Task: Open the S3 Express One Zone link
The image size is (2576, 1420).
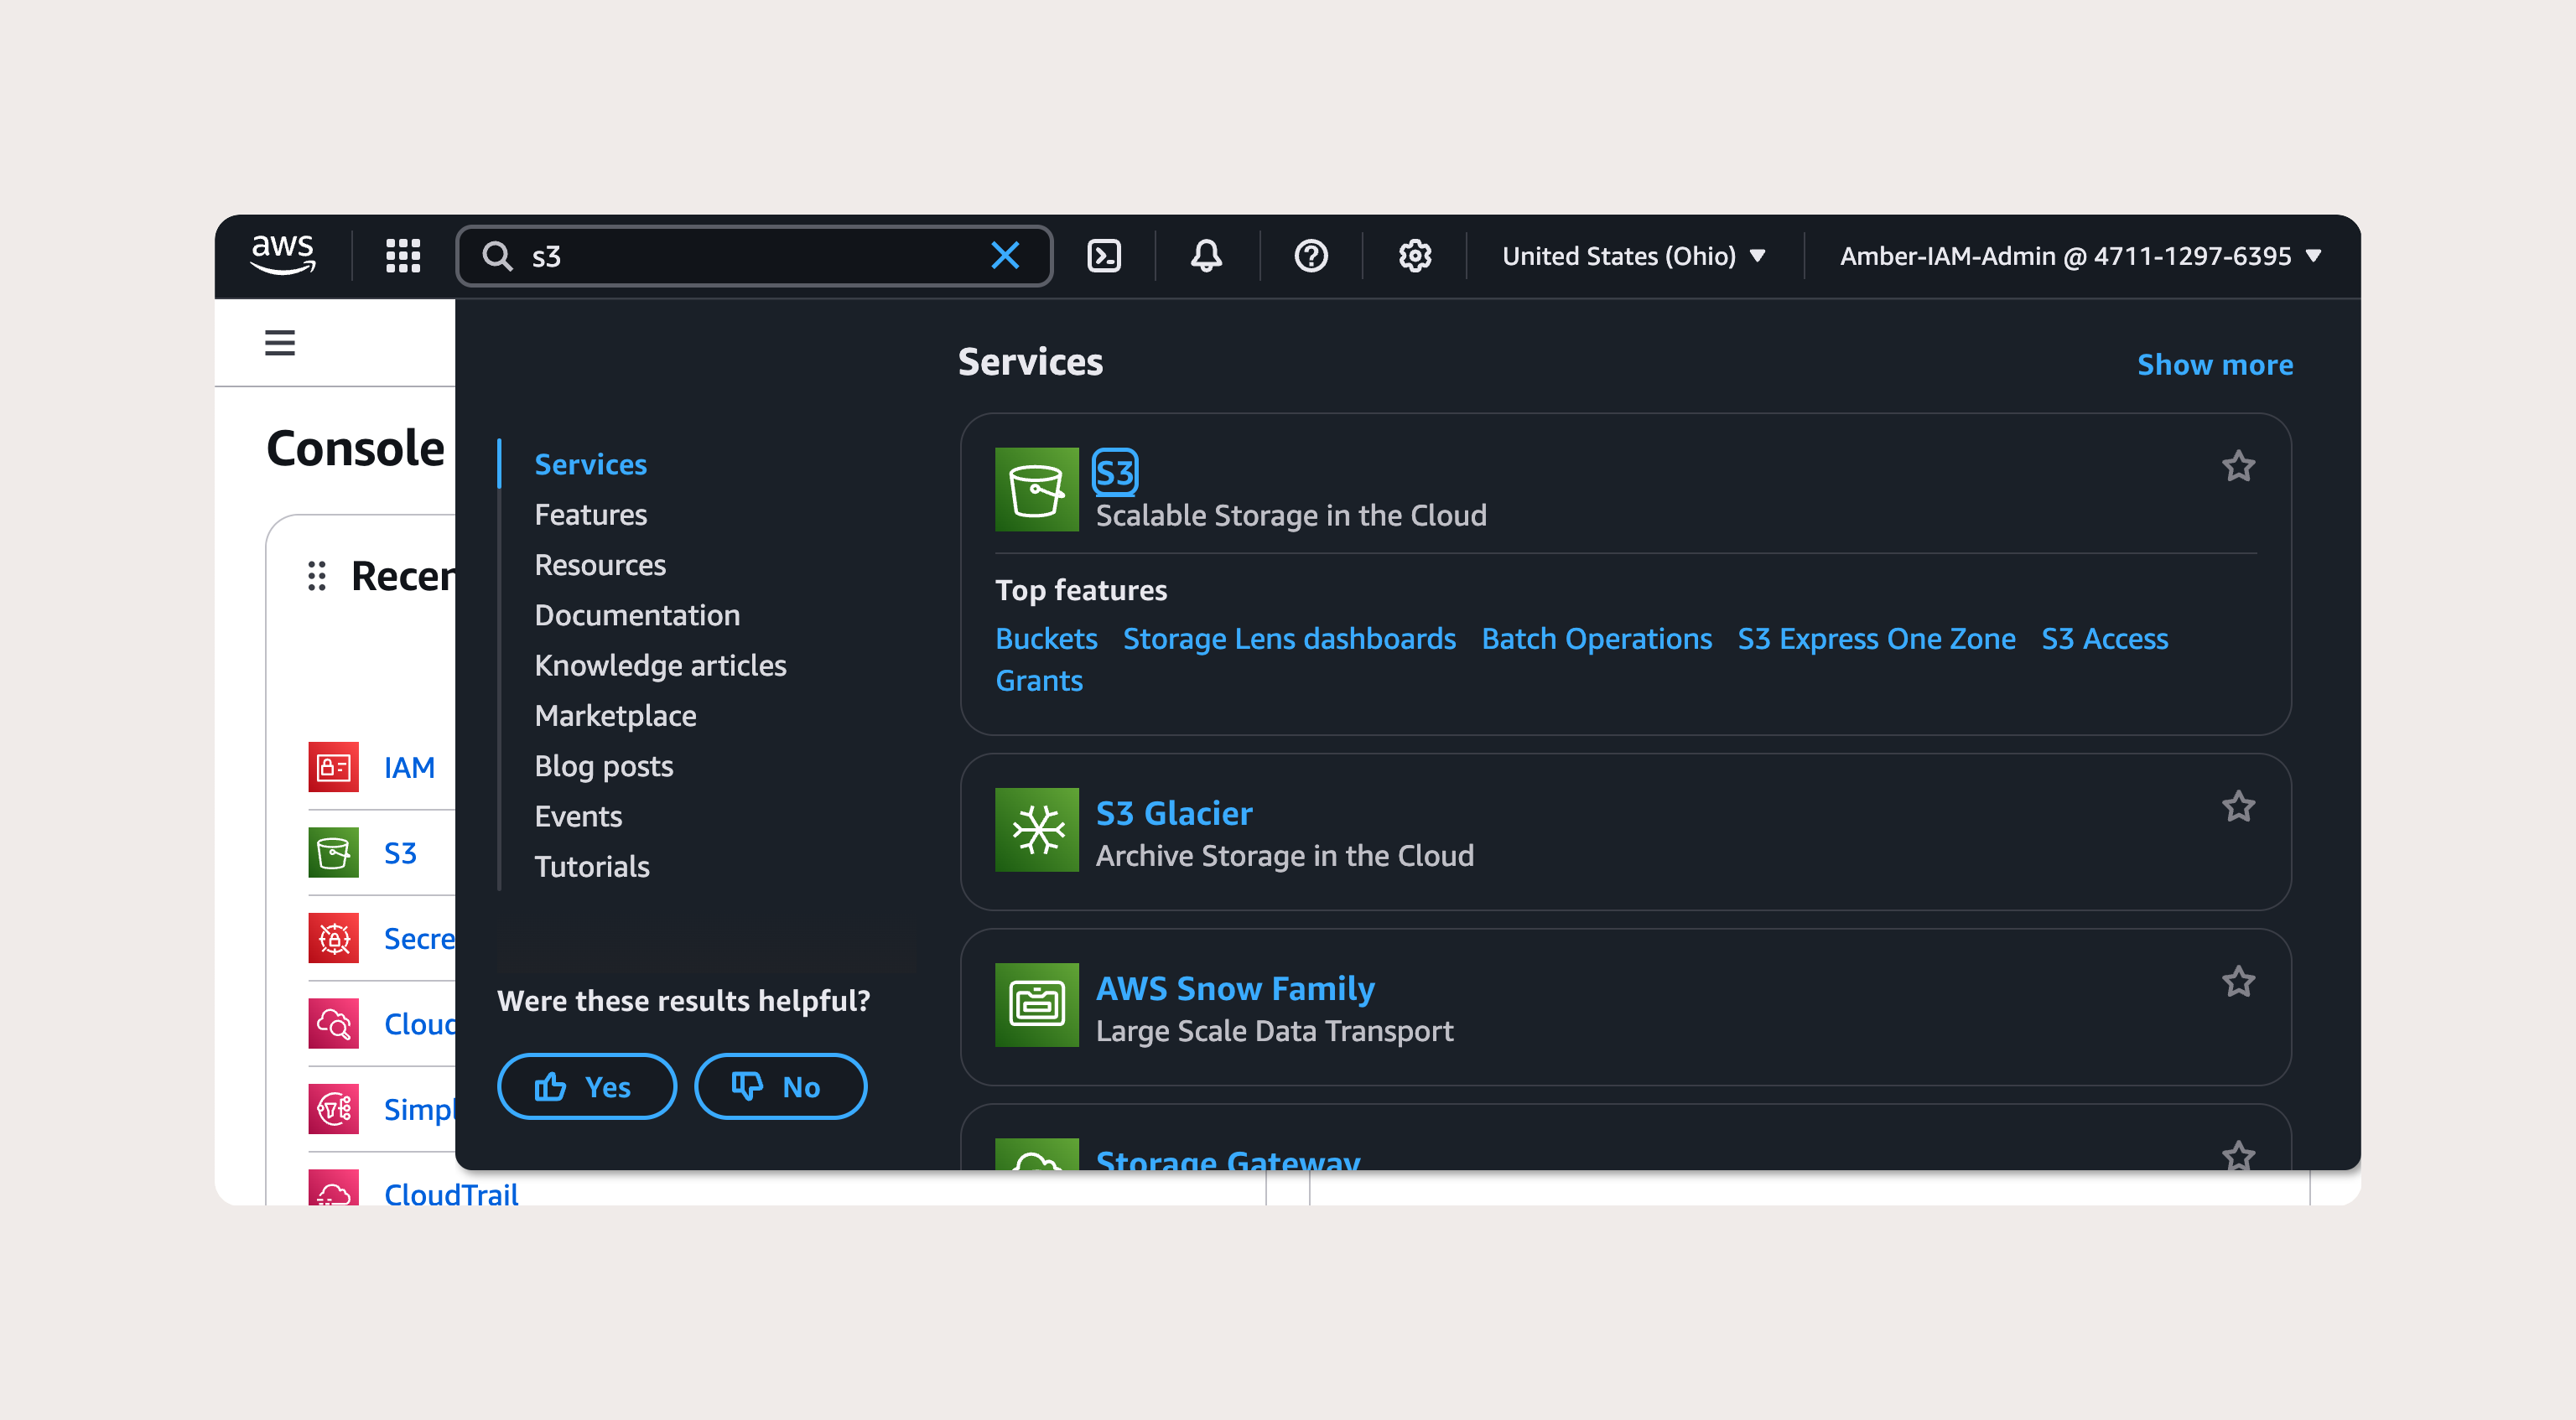Action: coord(1876,638)
